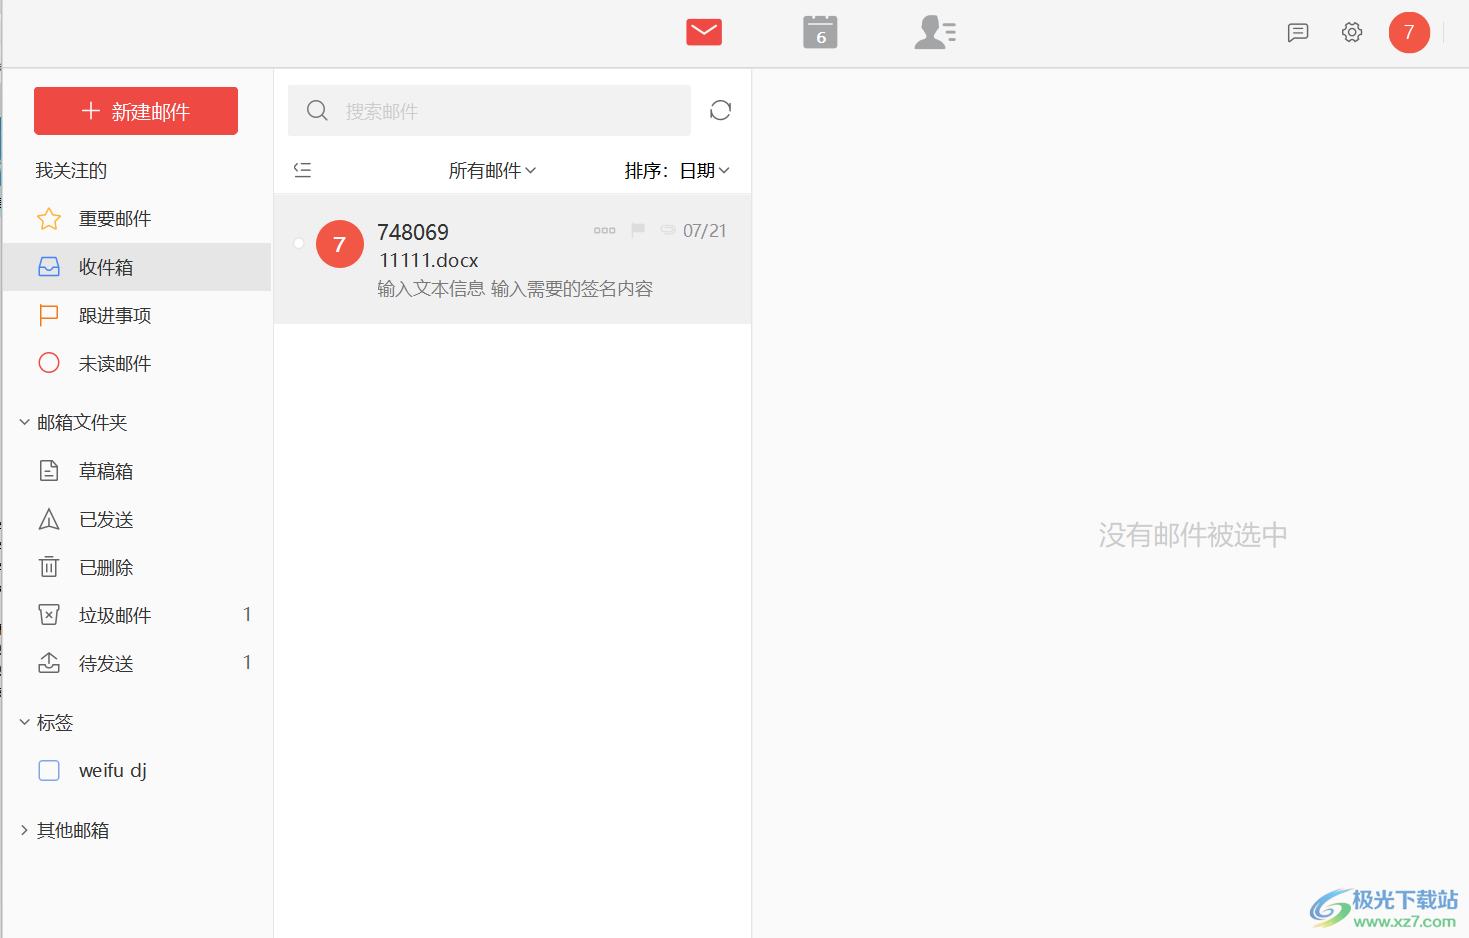Screen dimensions: 1469x938
Task: Open Settings gear icon
Action: [1352, 33]
